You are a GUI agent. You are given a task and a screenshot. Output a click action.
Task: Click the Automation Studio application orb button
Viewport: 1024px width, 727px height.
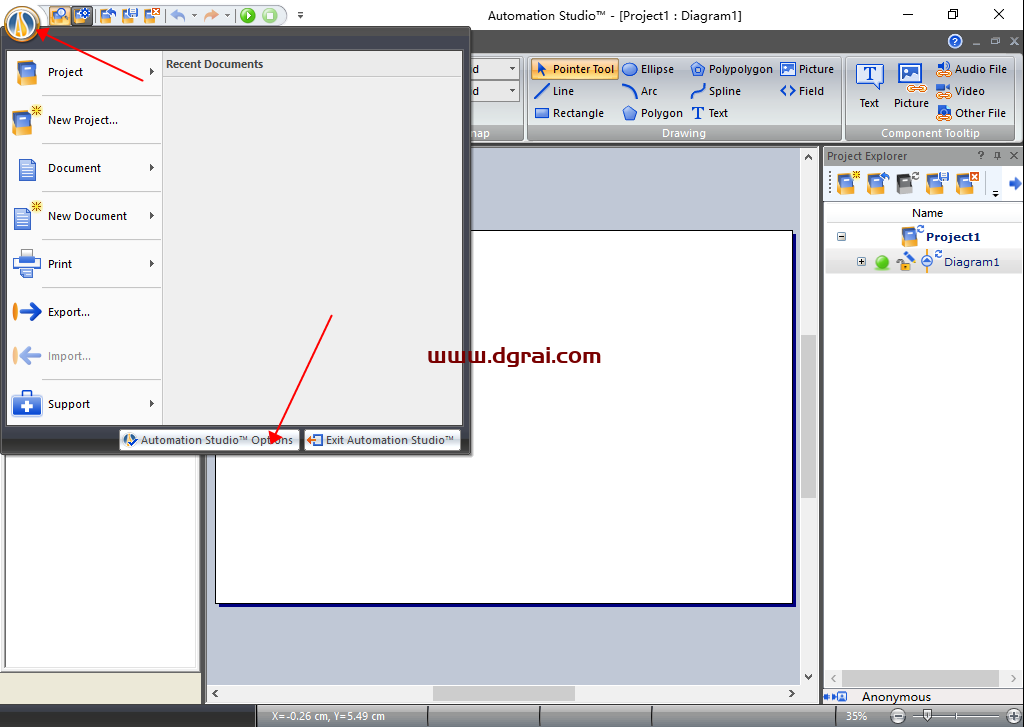point(22,24)
